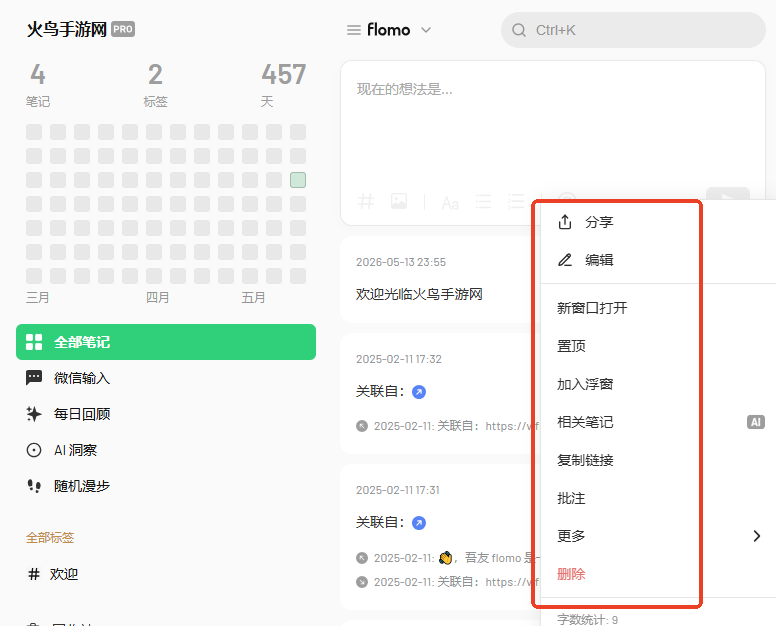This screenshot has height=626, width=776.
Task: Open the hamburger menu beside flomo
Action: coord(353,30)
